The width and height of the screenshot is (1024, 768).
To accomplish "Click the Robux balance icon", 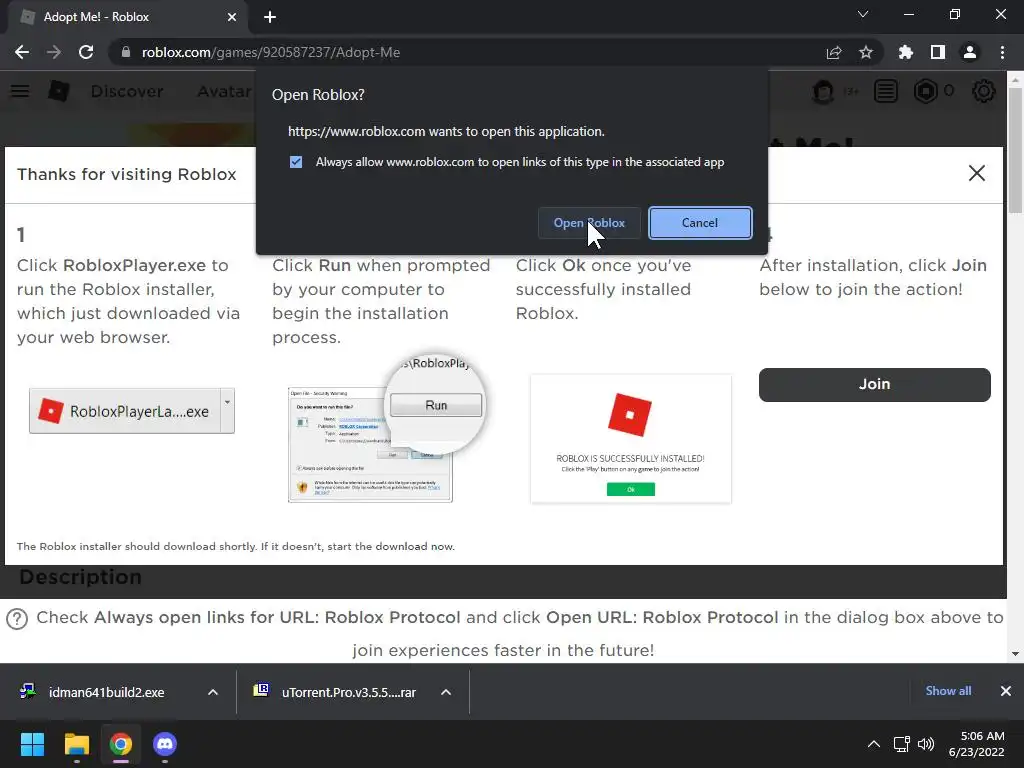I will pos(925,91).
